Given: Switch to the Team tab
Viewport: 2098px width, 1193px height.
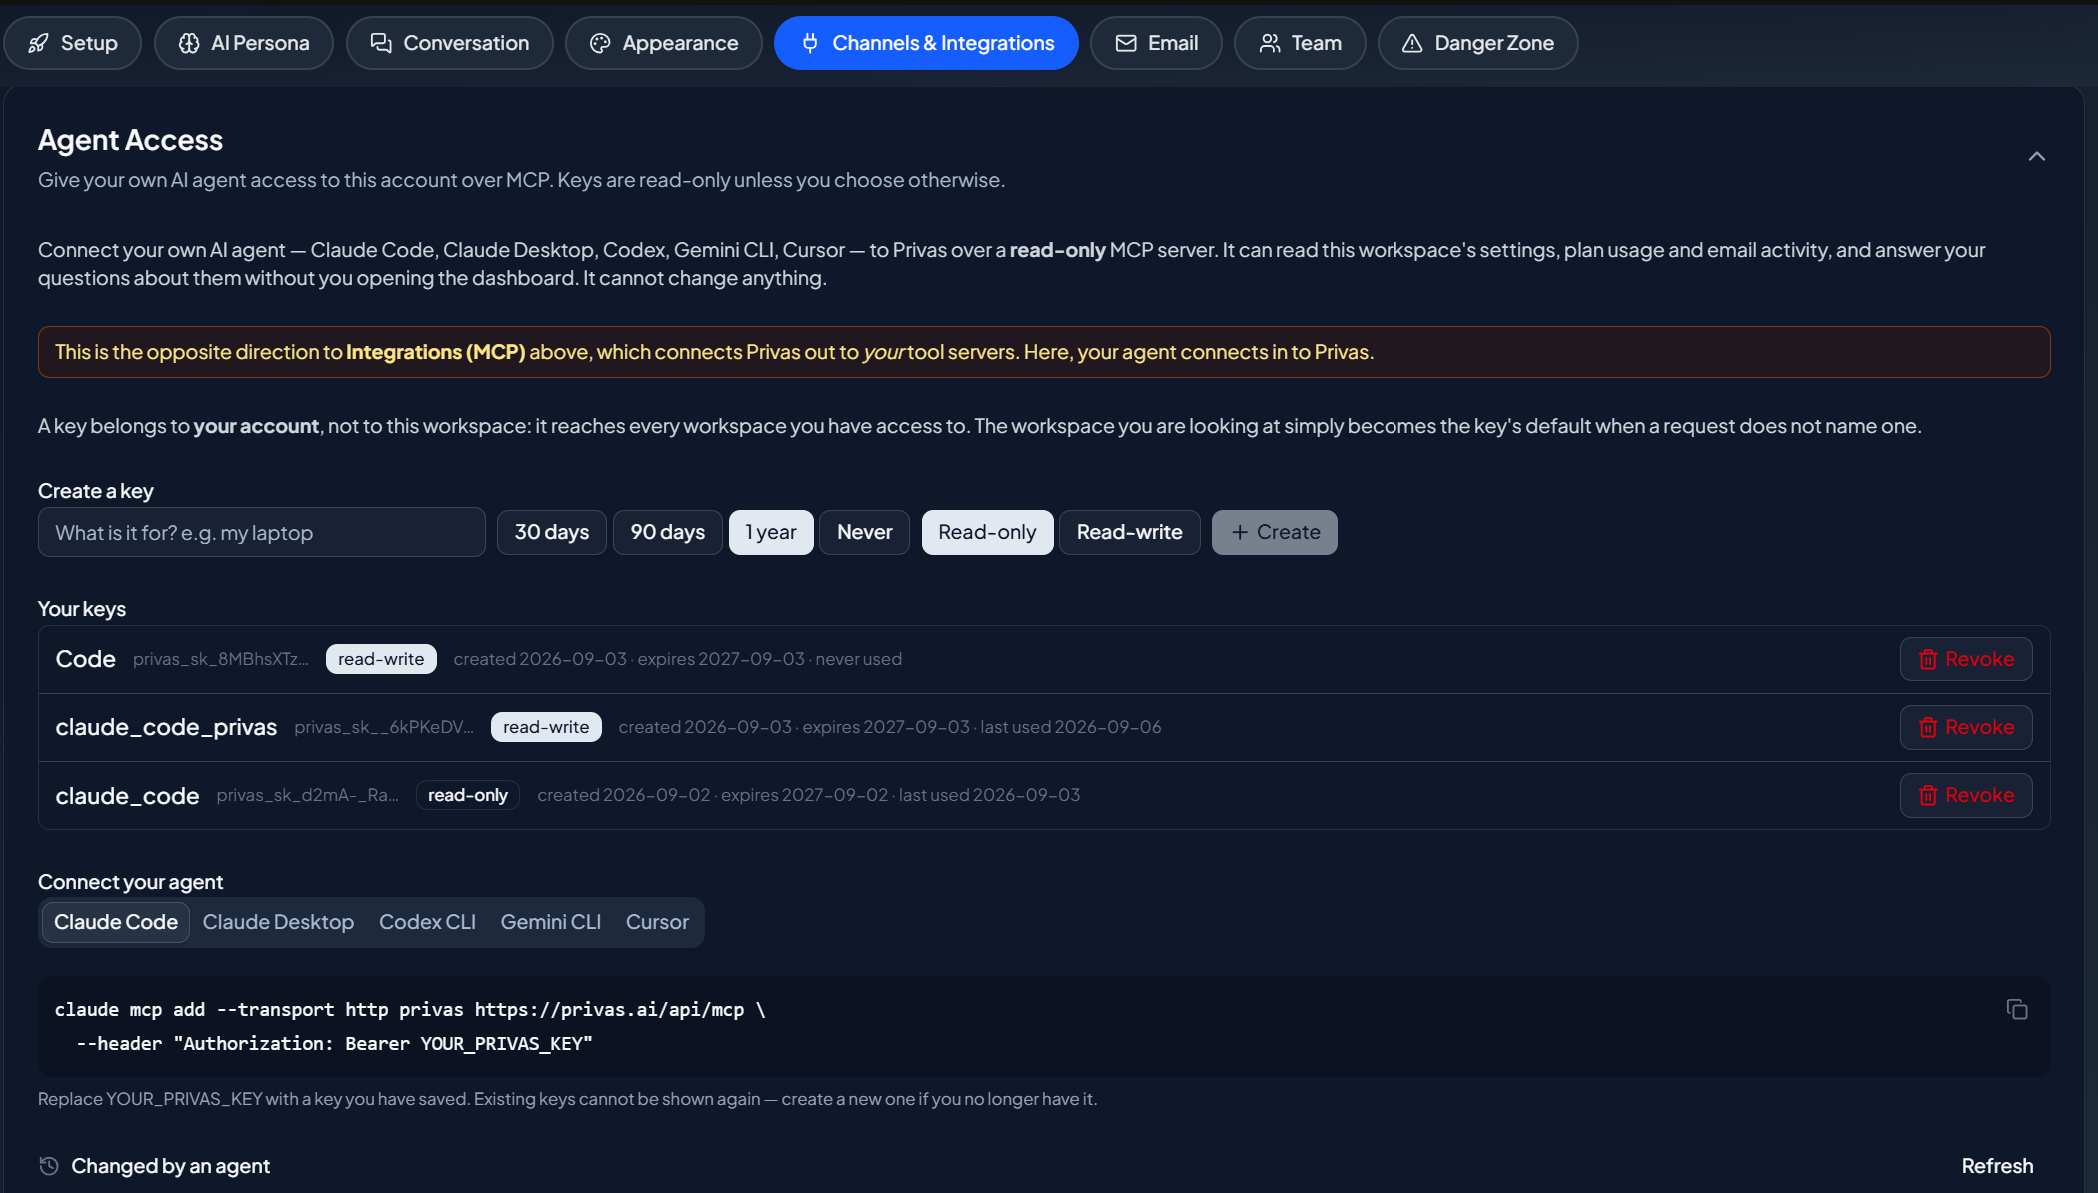Looking at the screenshot, I should pyautogui.click(x=1300, y=43).
